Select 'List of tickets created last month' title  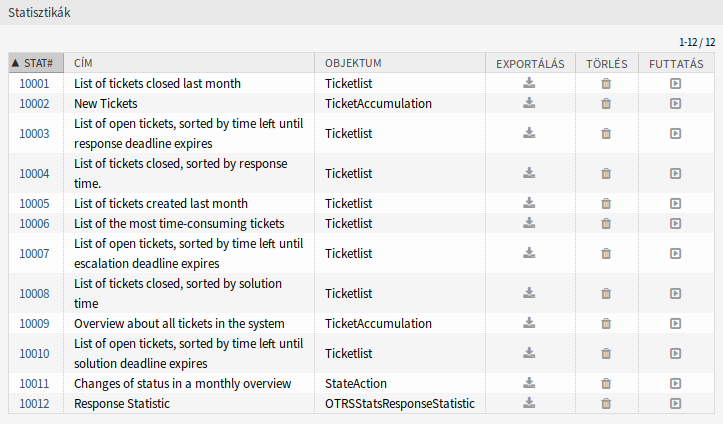pos(161,204)
